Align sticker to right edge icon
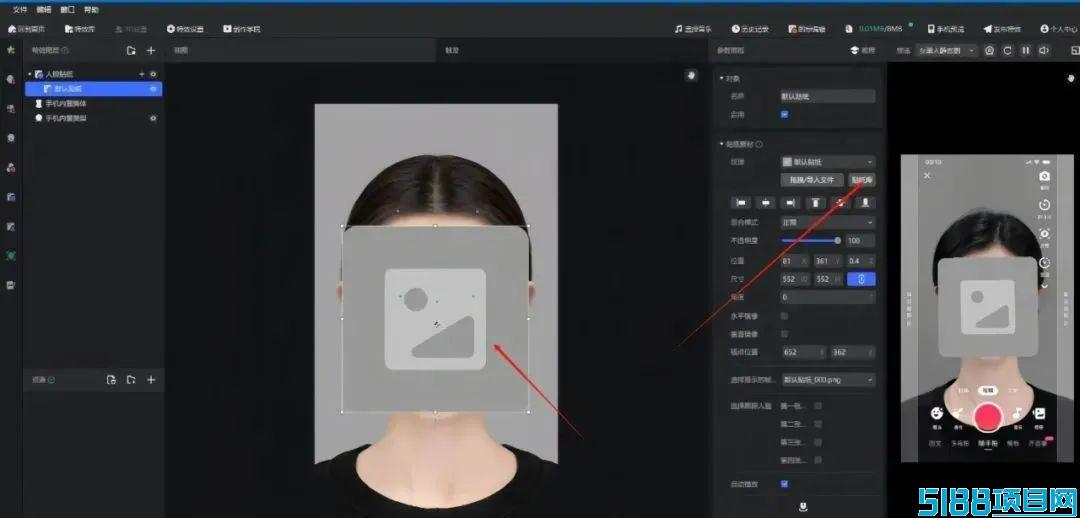The image size is (1080, 518). [x=791, y=203]
